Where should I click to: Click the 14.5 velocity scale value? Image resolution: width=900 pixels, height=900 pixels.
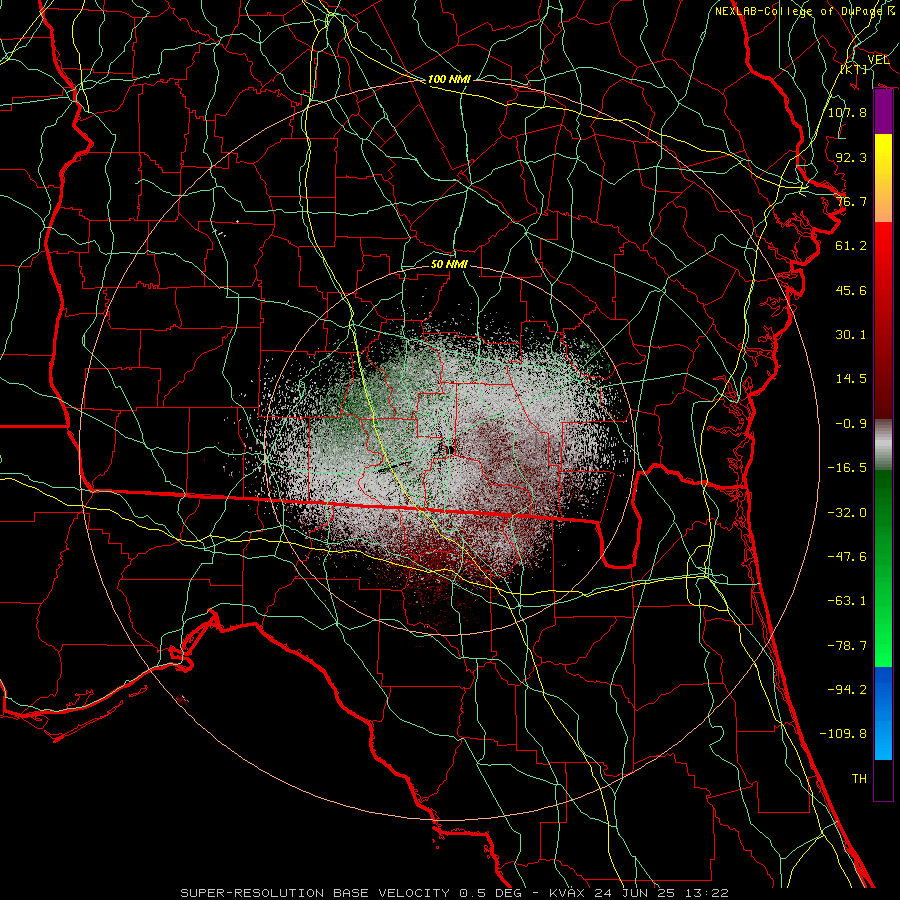(x=851, y=379)
